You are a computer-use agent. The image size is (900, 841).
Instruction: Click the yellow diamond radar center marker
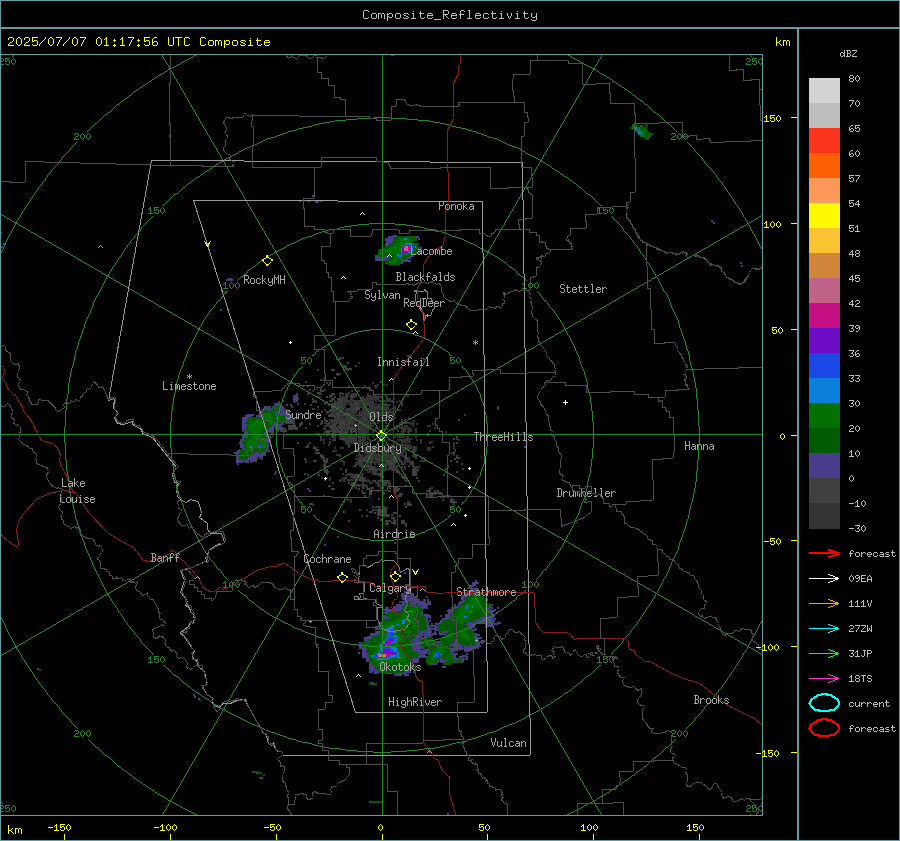[382, 436]
